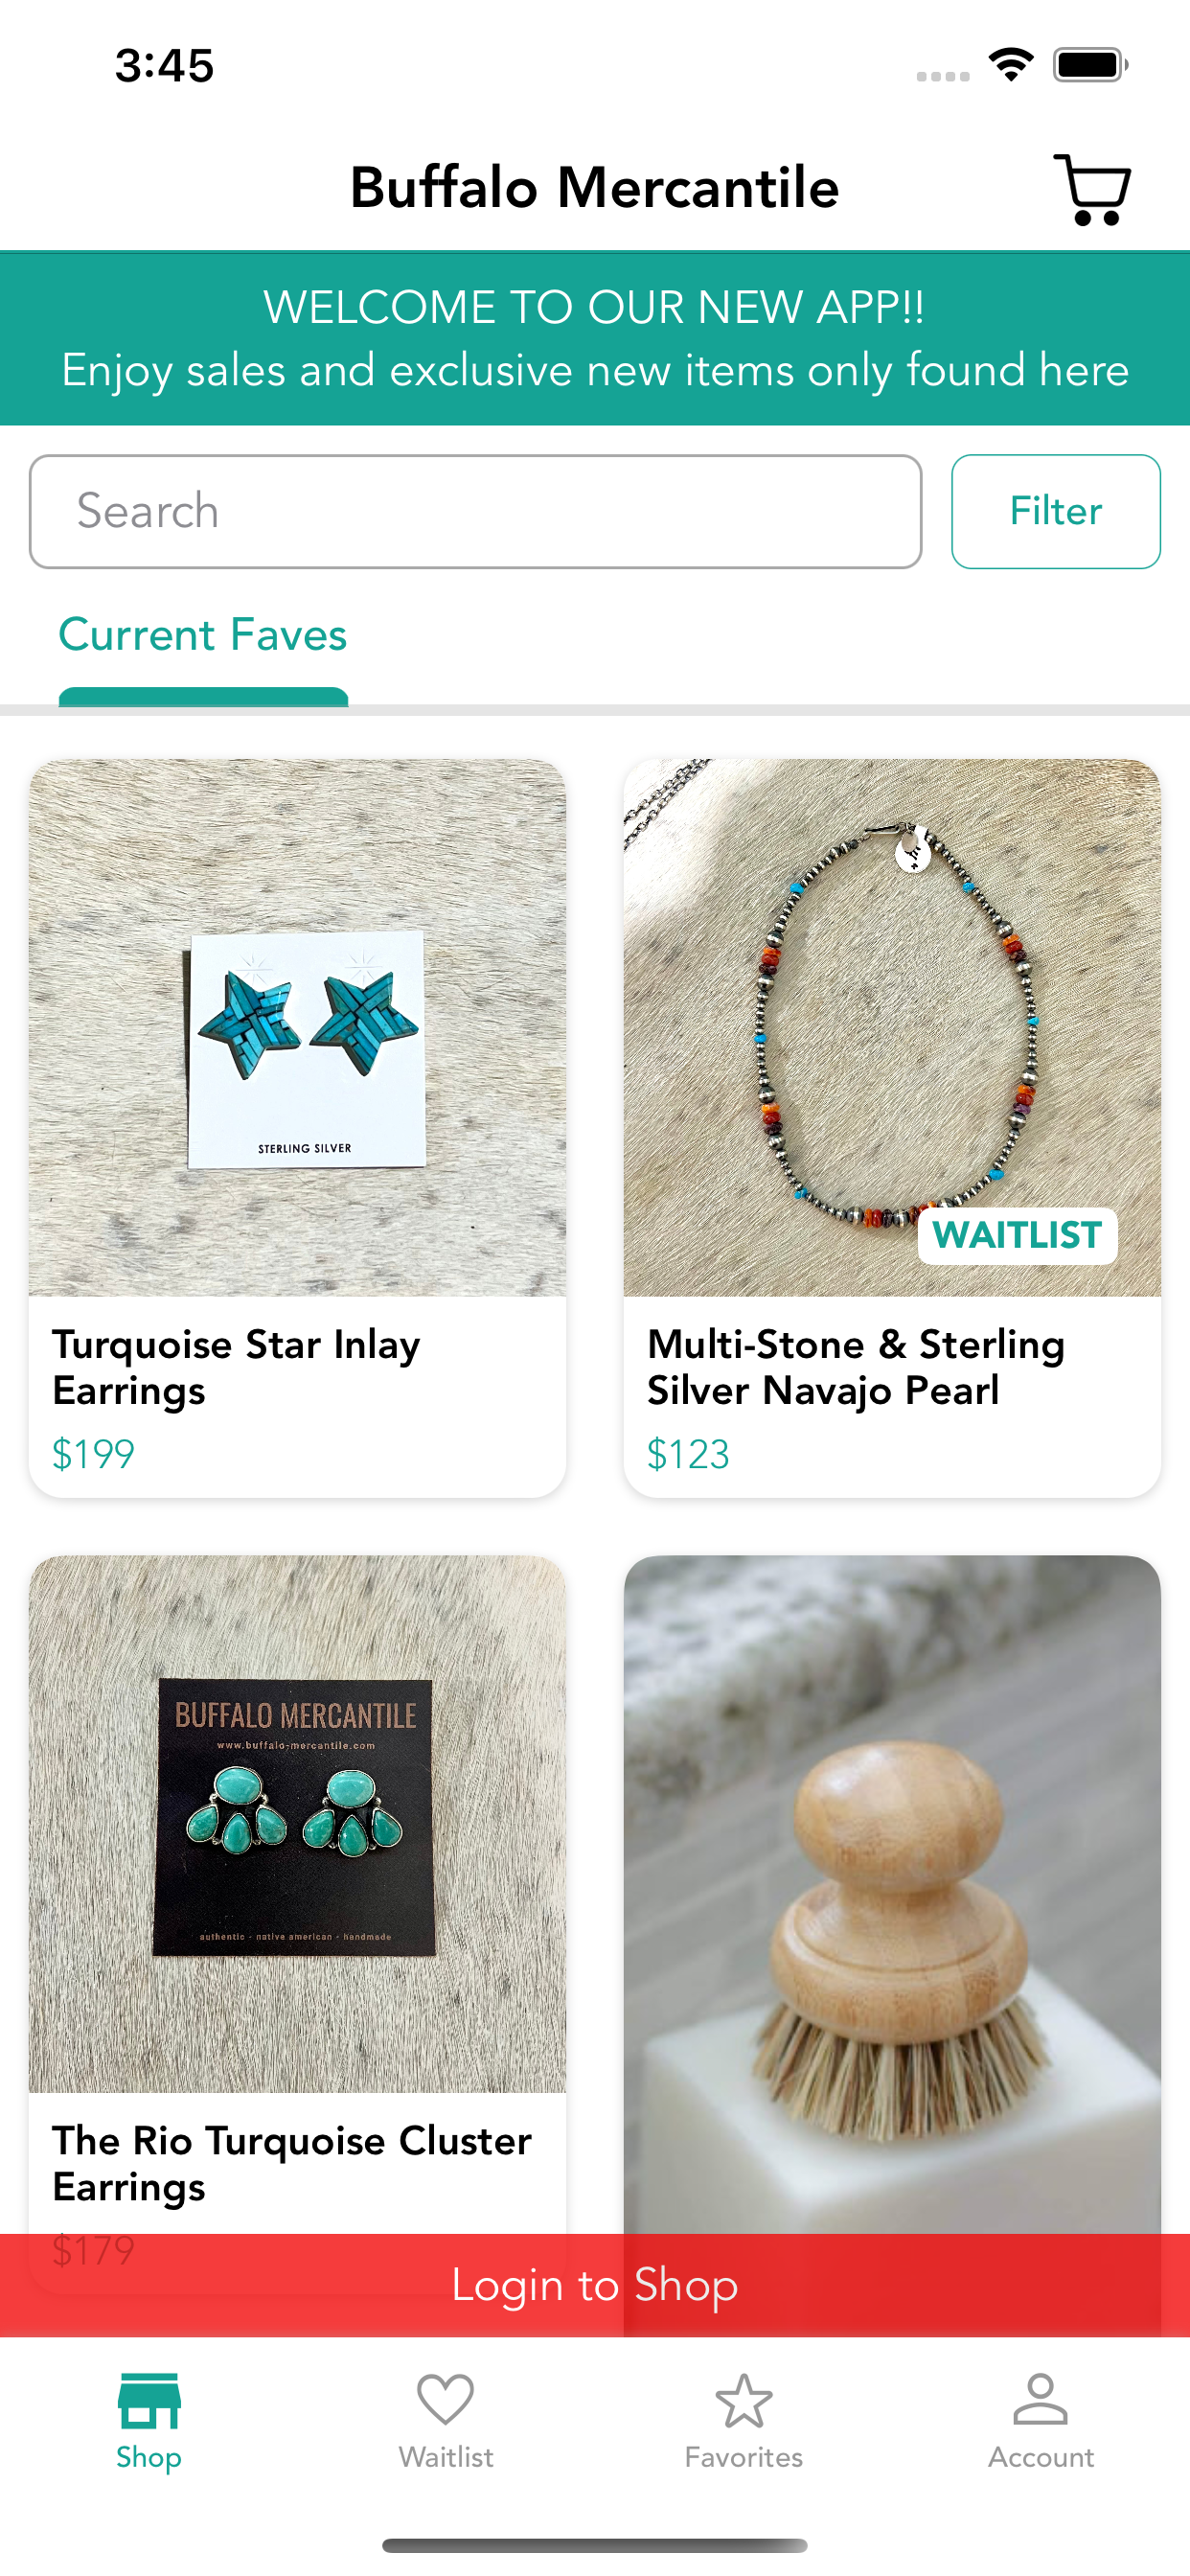Image resolution: width=1190 pixels, height=2576 pixels.
Task: Open the Account person icon
Action: 1040,2399
